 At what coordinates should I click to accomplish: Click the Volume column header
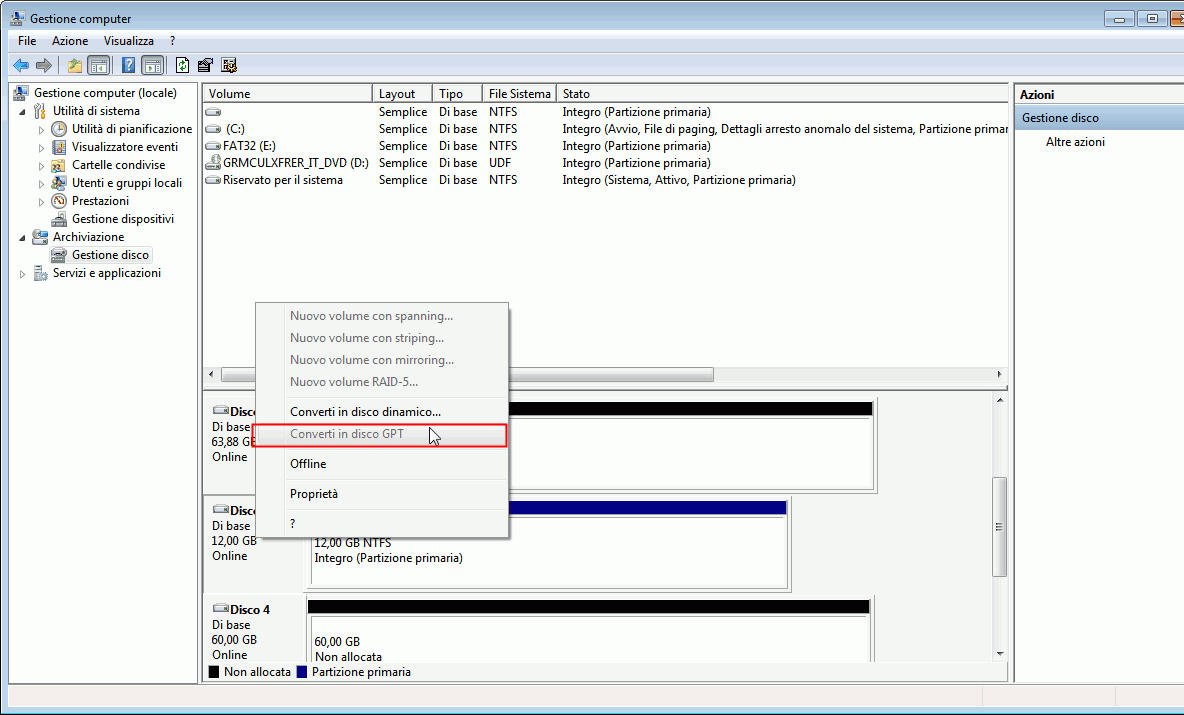pos(288,94)
